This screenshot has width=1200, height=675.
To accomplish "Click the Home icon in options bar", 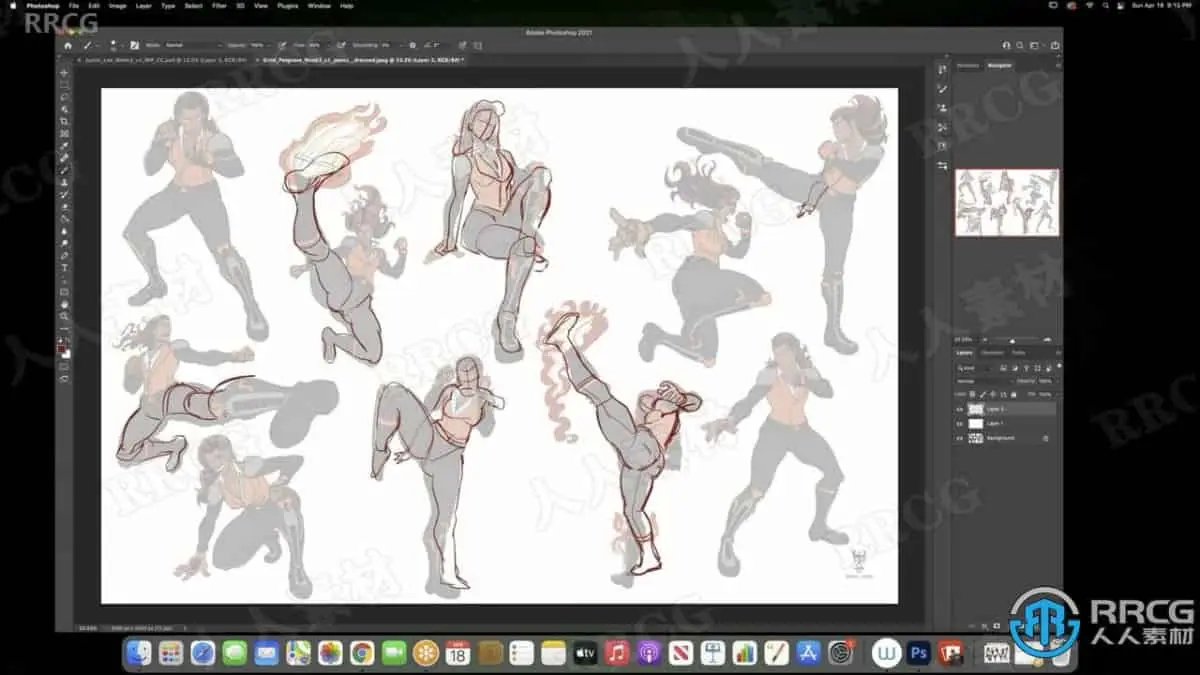I will [68, 45].
